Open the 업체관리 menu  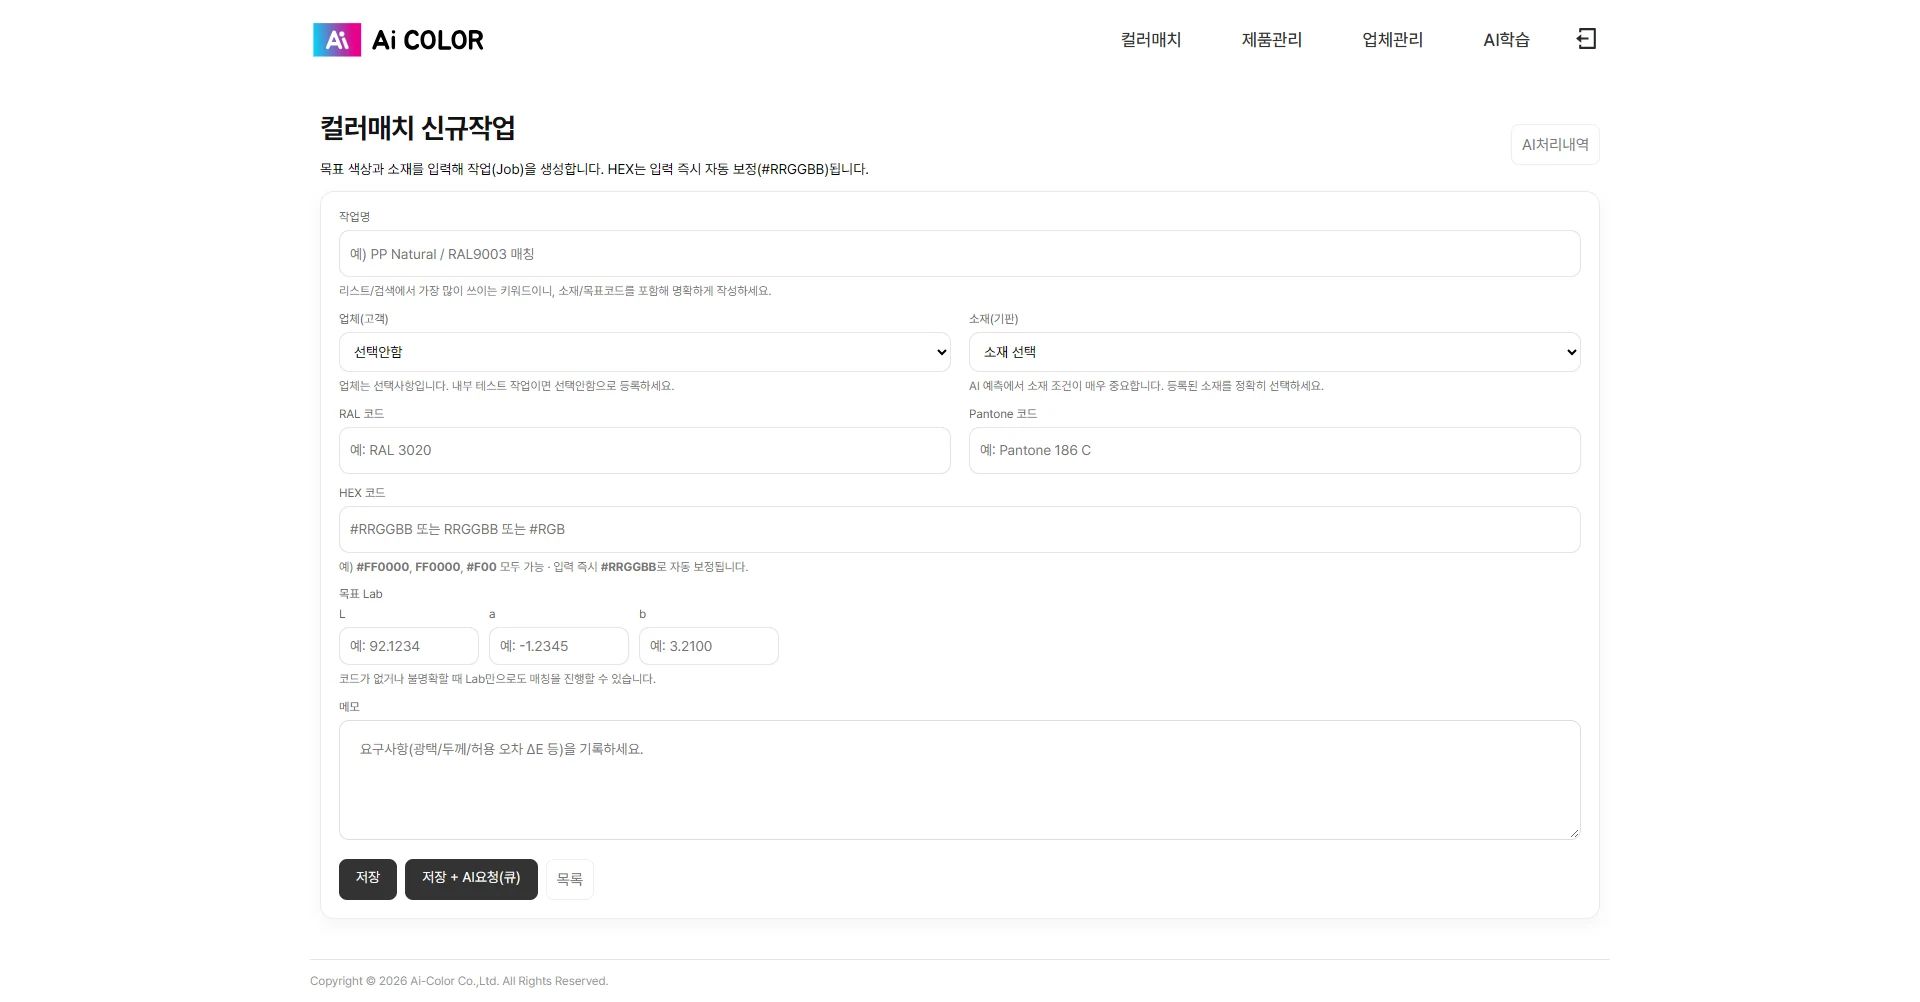(1392, 40)
